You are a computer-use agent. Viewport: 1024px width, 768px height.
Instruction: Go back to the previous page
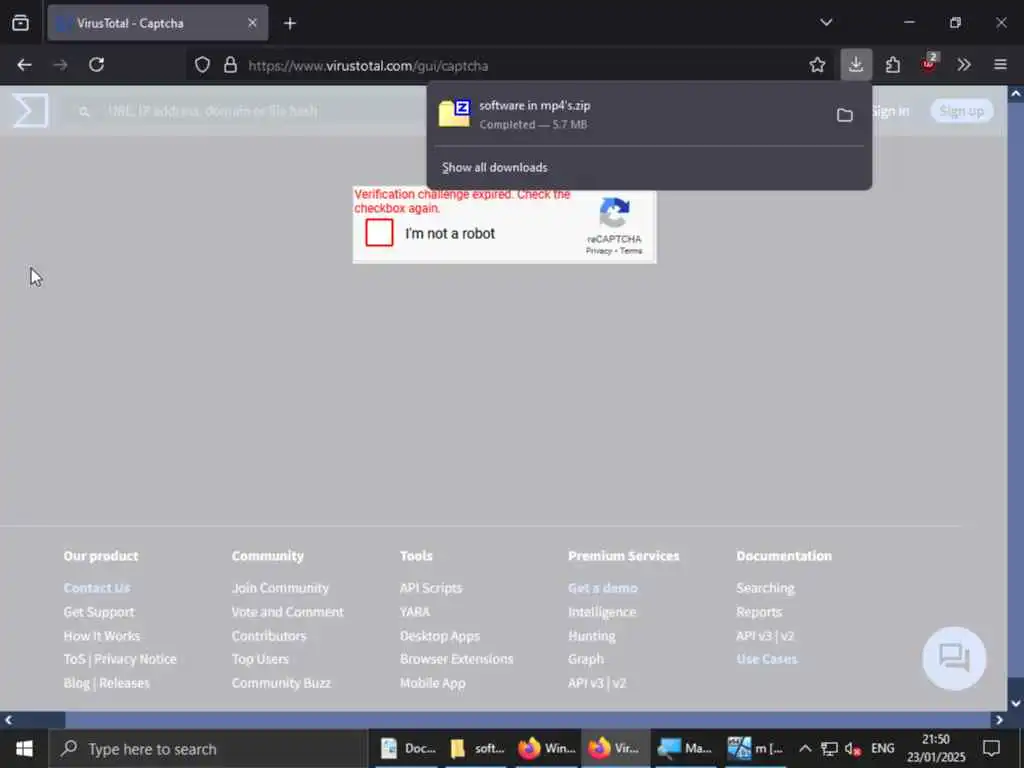coord(24,65)
